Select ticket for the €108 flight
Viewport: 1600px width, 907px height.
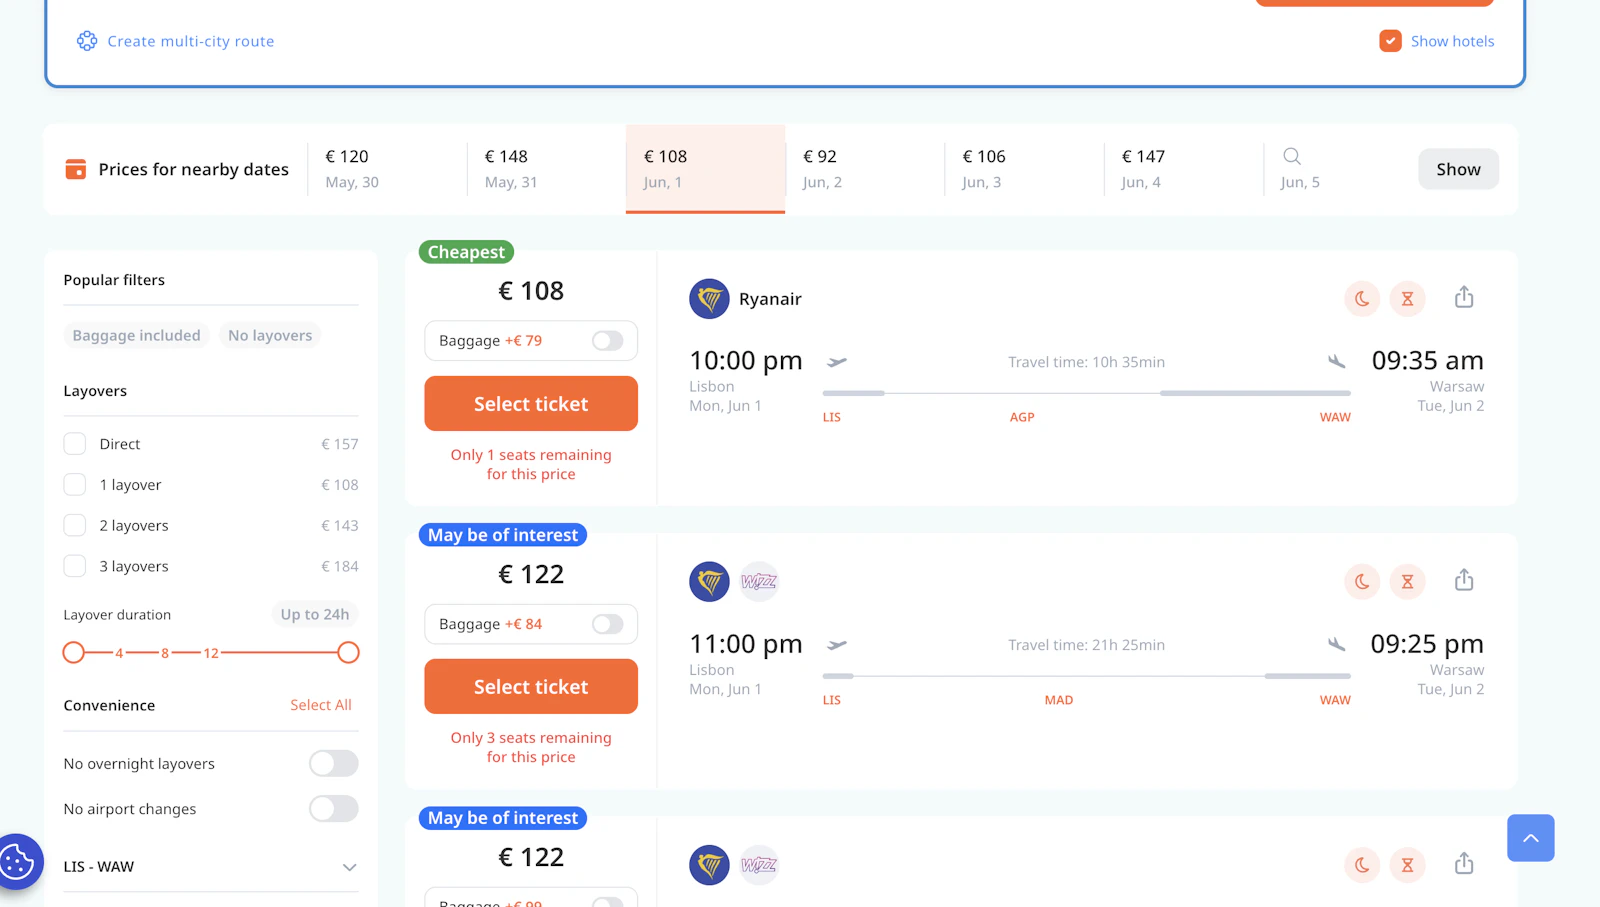coord(531,404)
